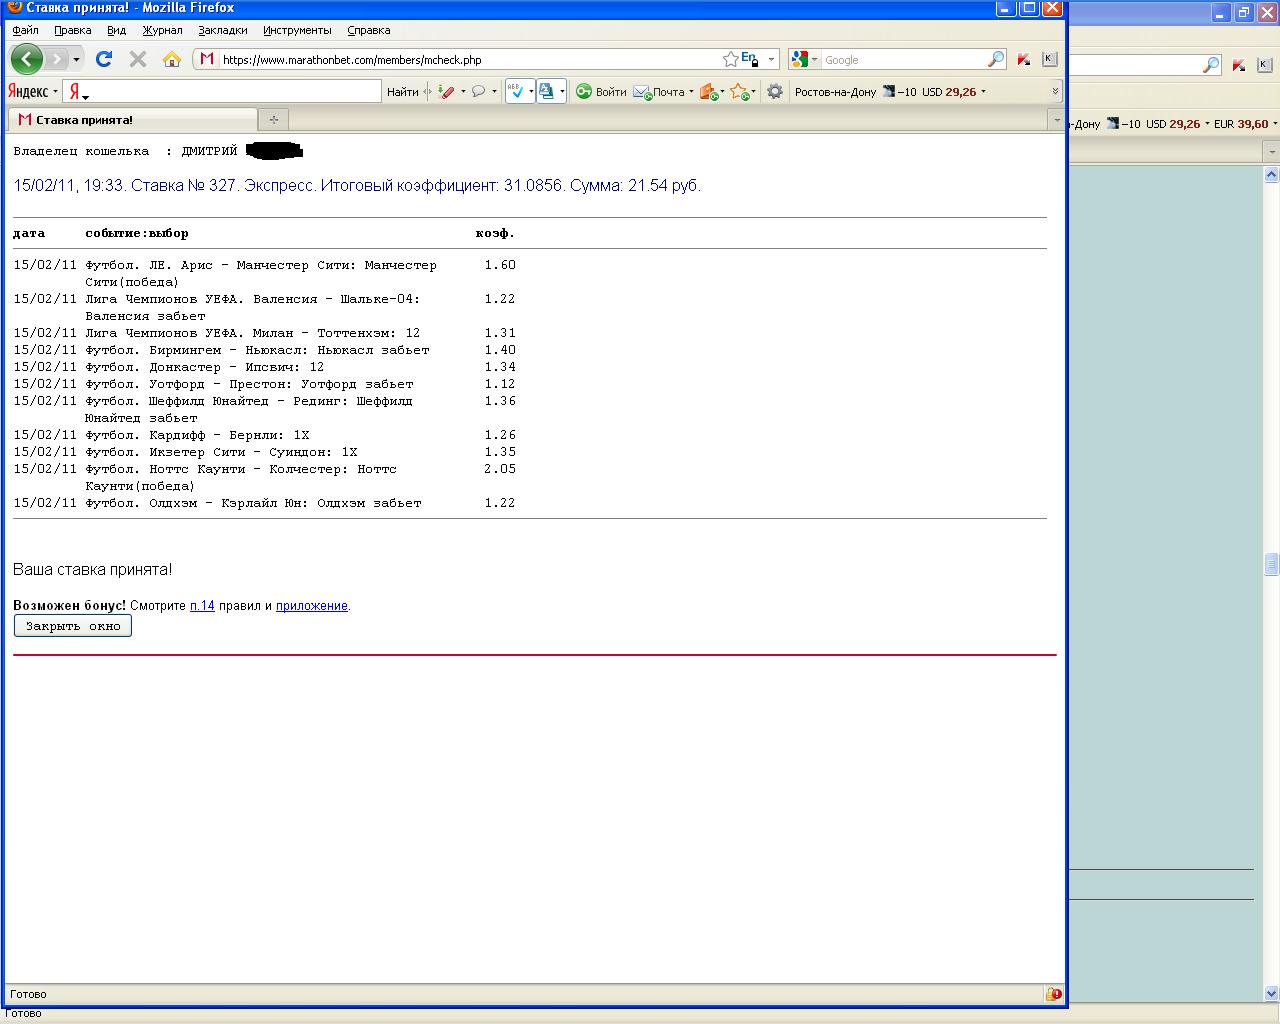Click the magnifier icon in Google search box
1280x1024 pixels.
point(995,59)
